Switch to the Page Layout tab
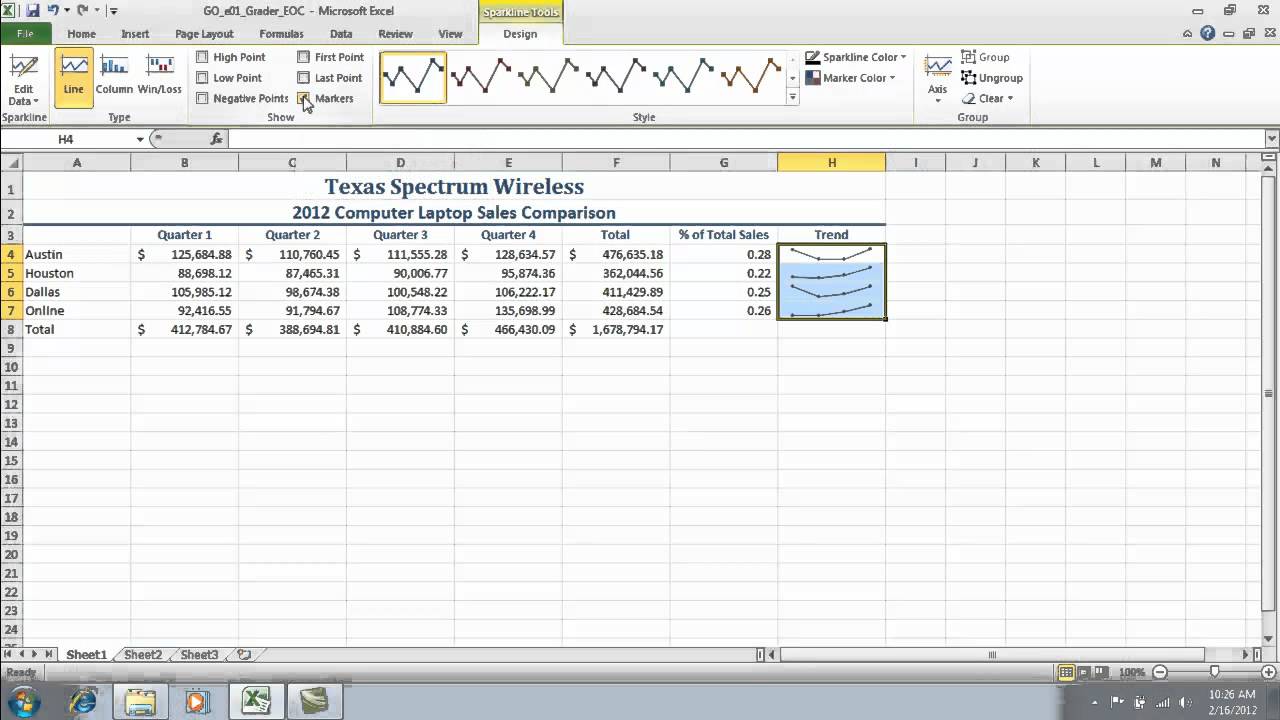Viewport: 1280px width, 720px height. point(204,34)
